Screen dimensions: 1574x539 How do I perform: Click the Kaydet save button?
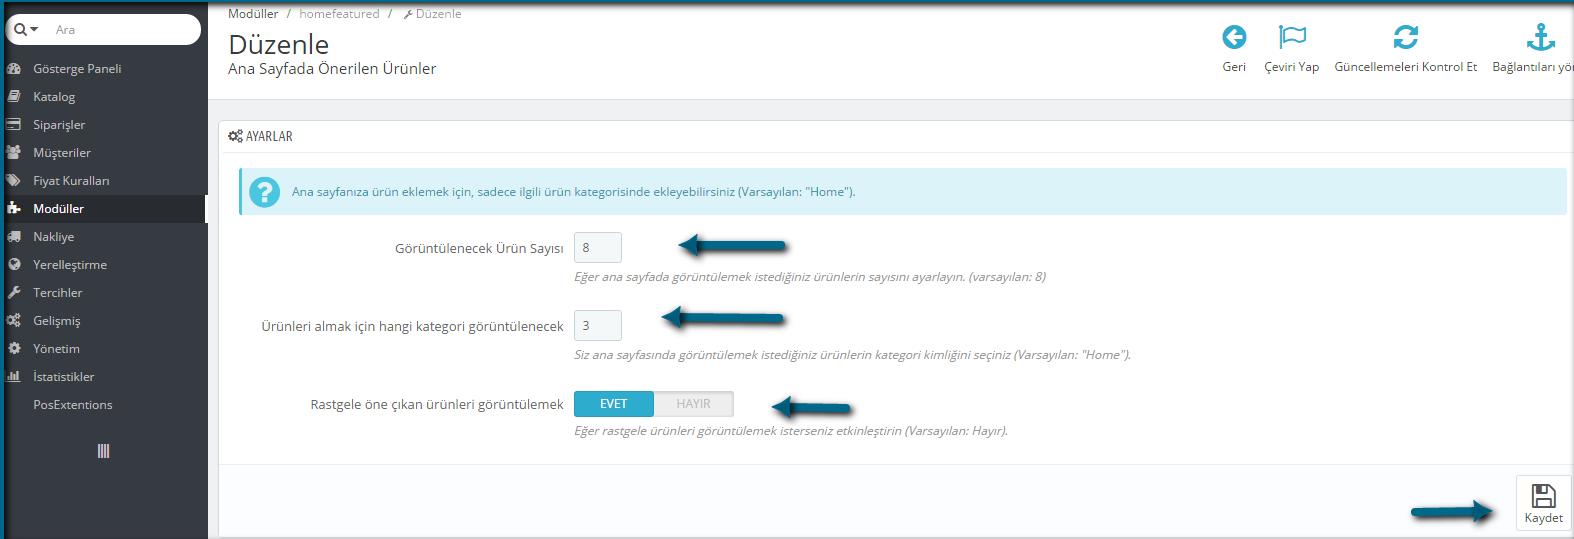(x=1543, y=502)
